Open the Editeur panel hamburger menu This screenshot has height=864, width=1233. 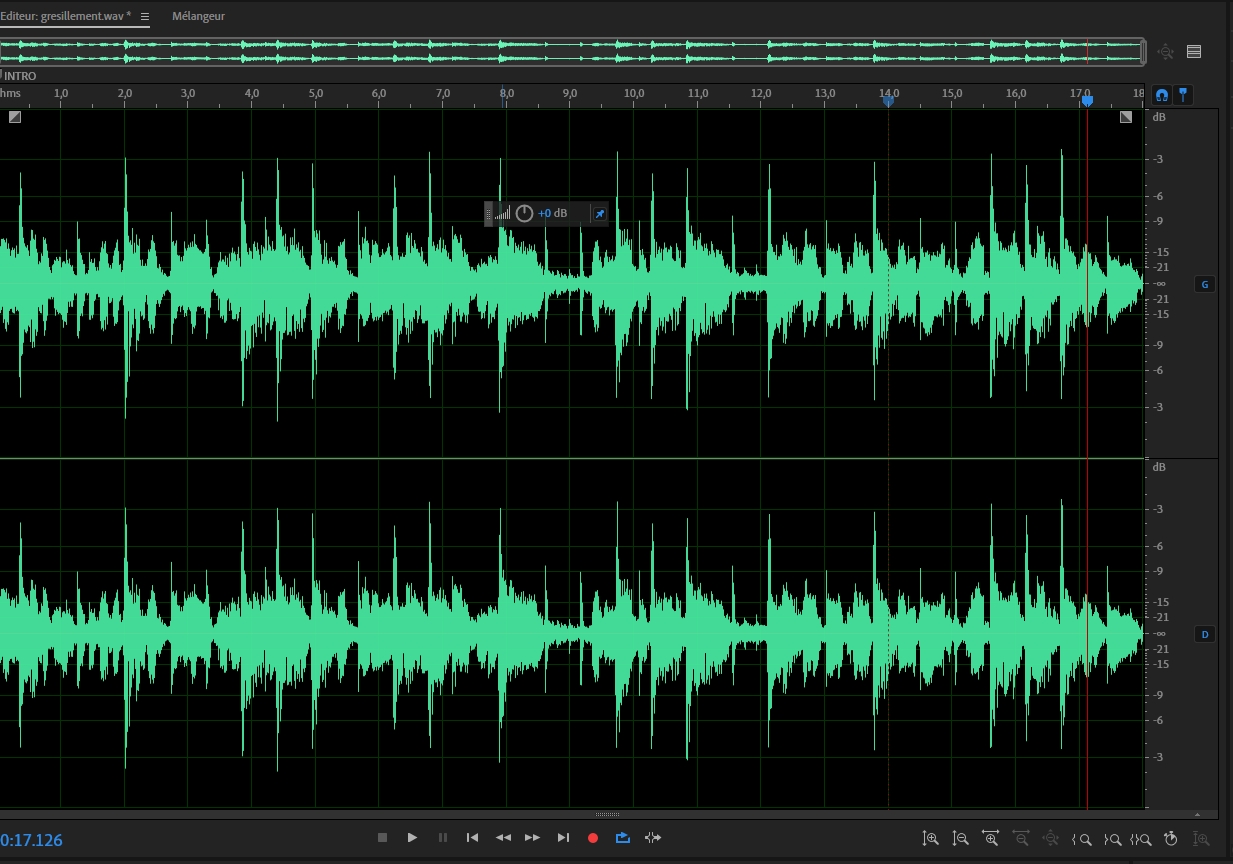pyautogui.click(x=145, y=17)
